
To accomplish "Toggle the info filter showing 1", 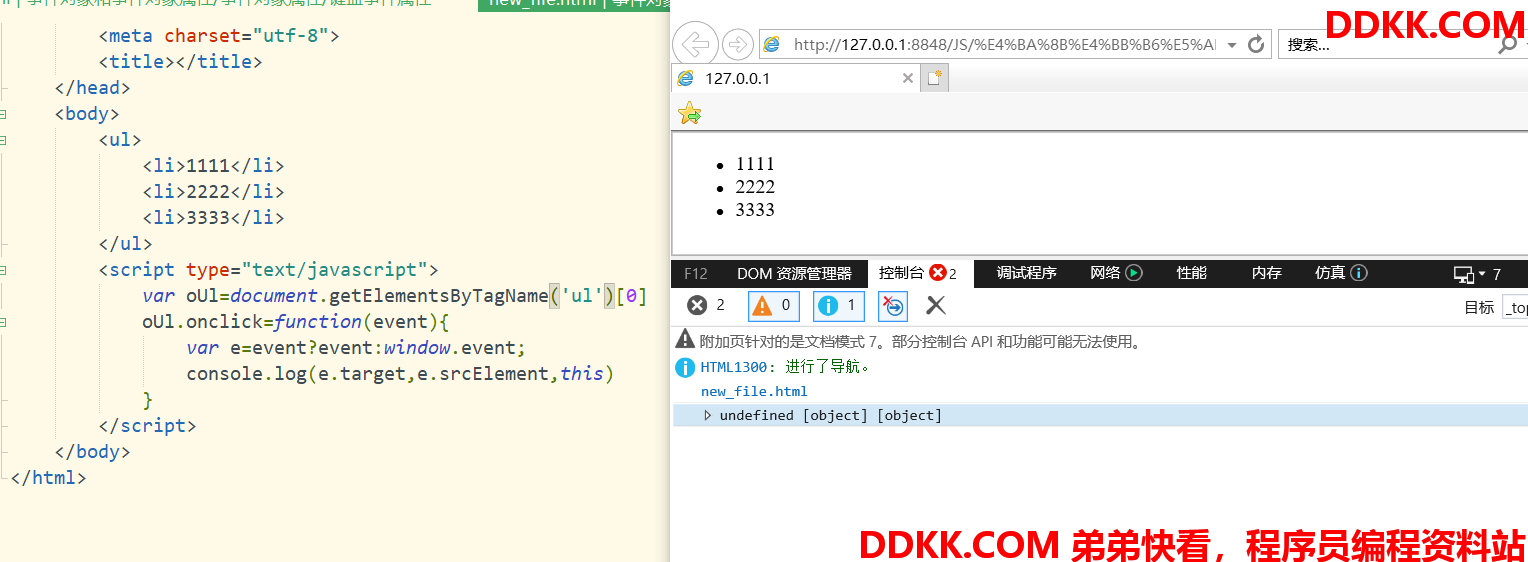I will pyautogui.click(x=839, y=306).
